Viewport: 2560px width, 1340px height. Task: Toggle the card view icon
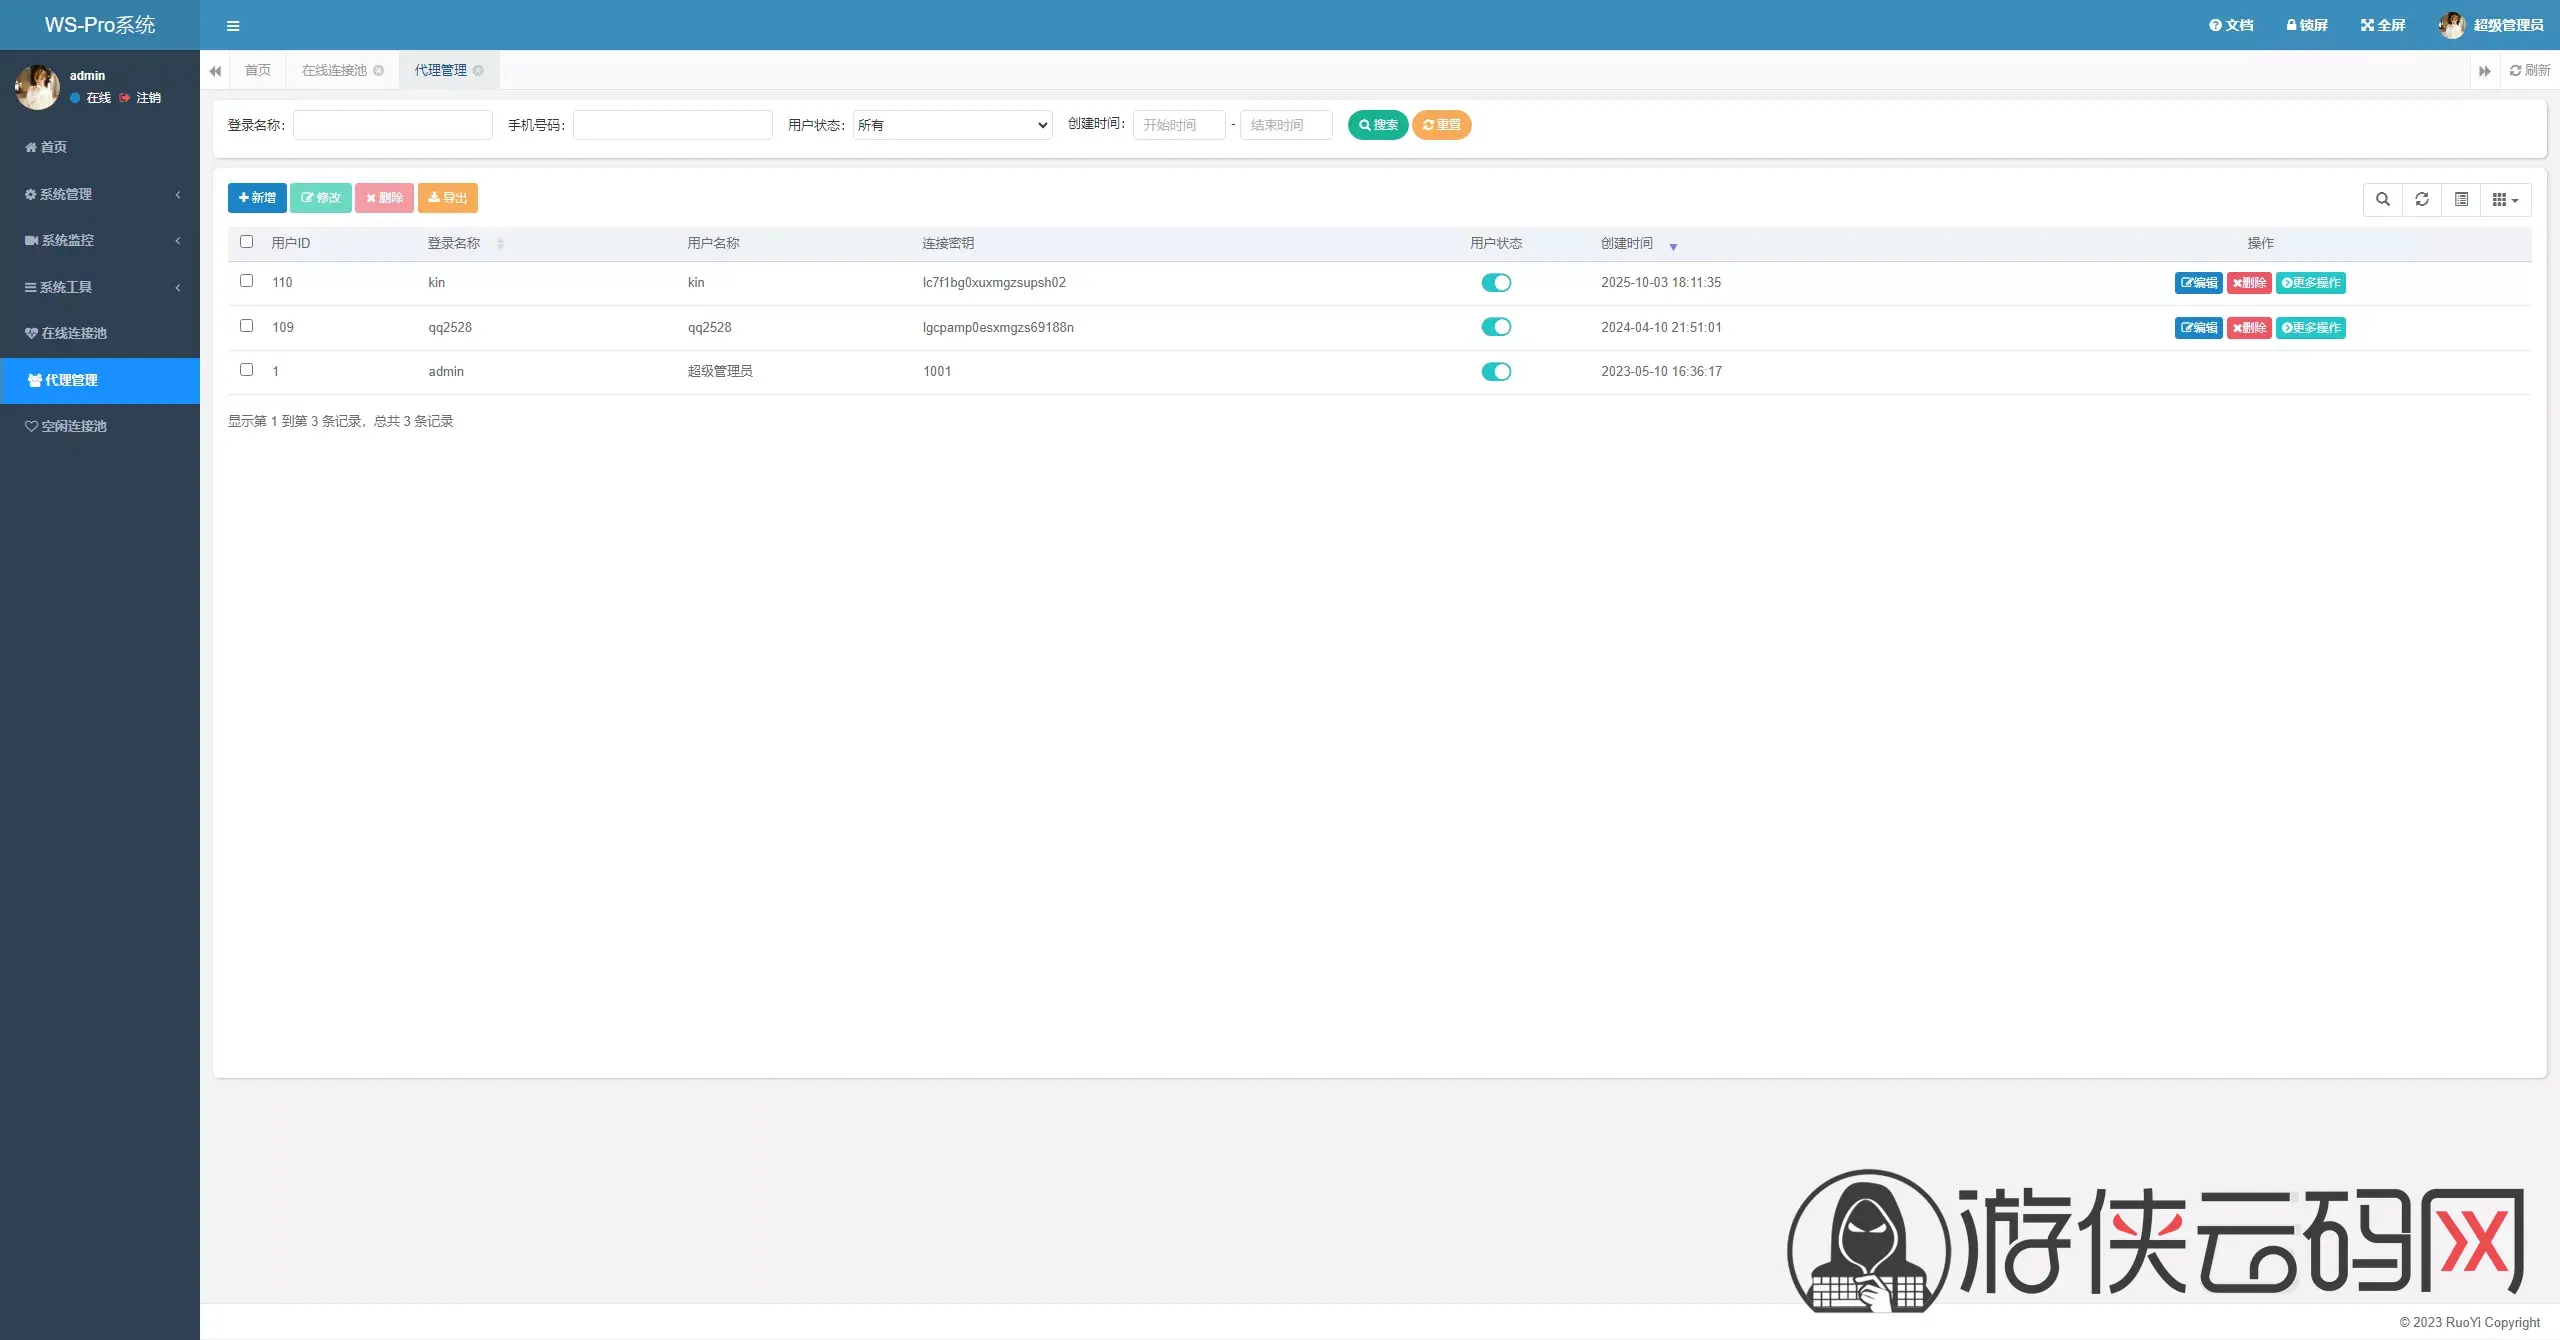(x=2461, y=200)
